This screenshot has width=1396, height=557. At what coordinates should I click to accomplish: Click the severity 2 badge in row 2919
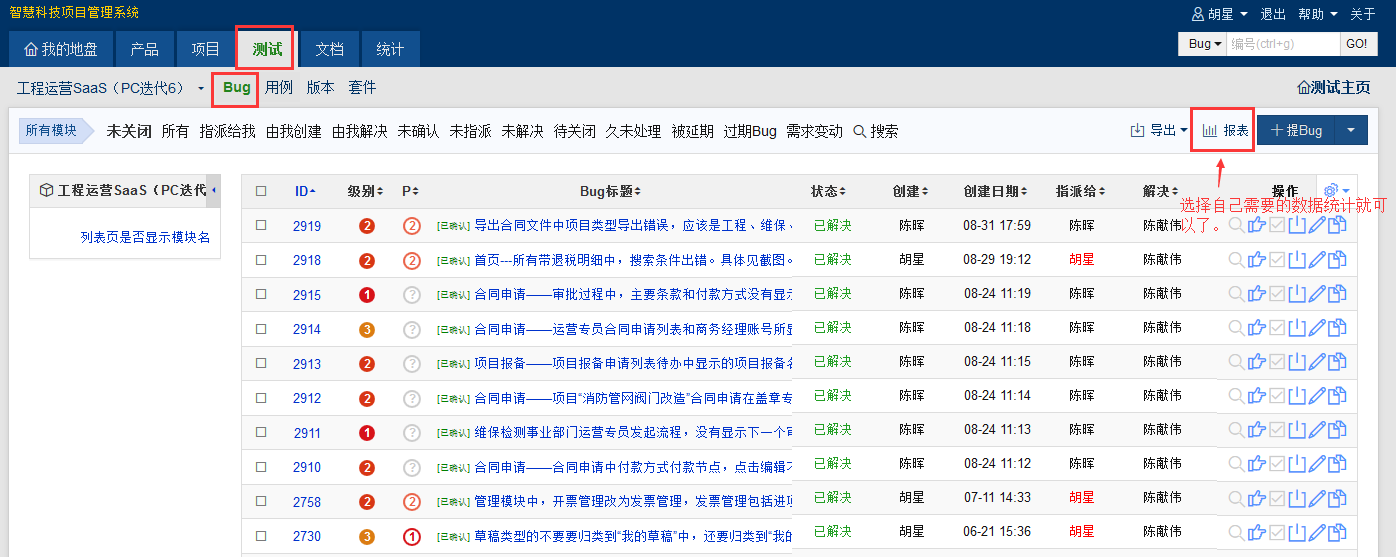(366, 226)
